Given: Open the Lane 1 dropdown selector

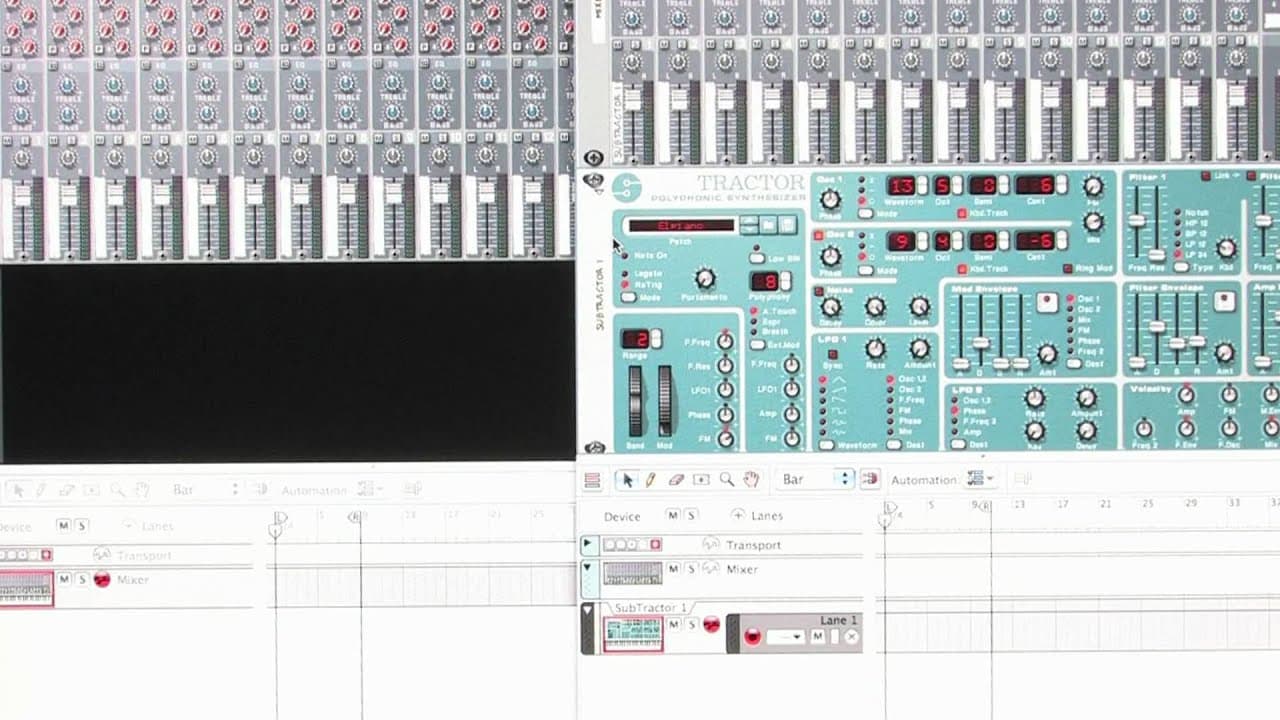Looking at the screenshot, I should click(x=785, y=636).
